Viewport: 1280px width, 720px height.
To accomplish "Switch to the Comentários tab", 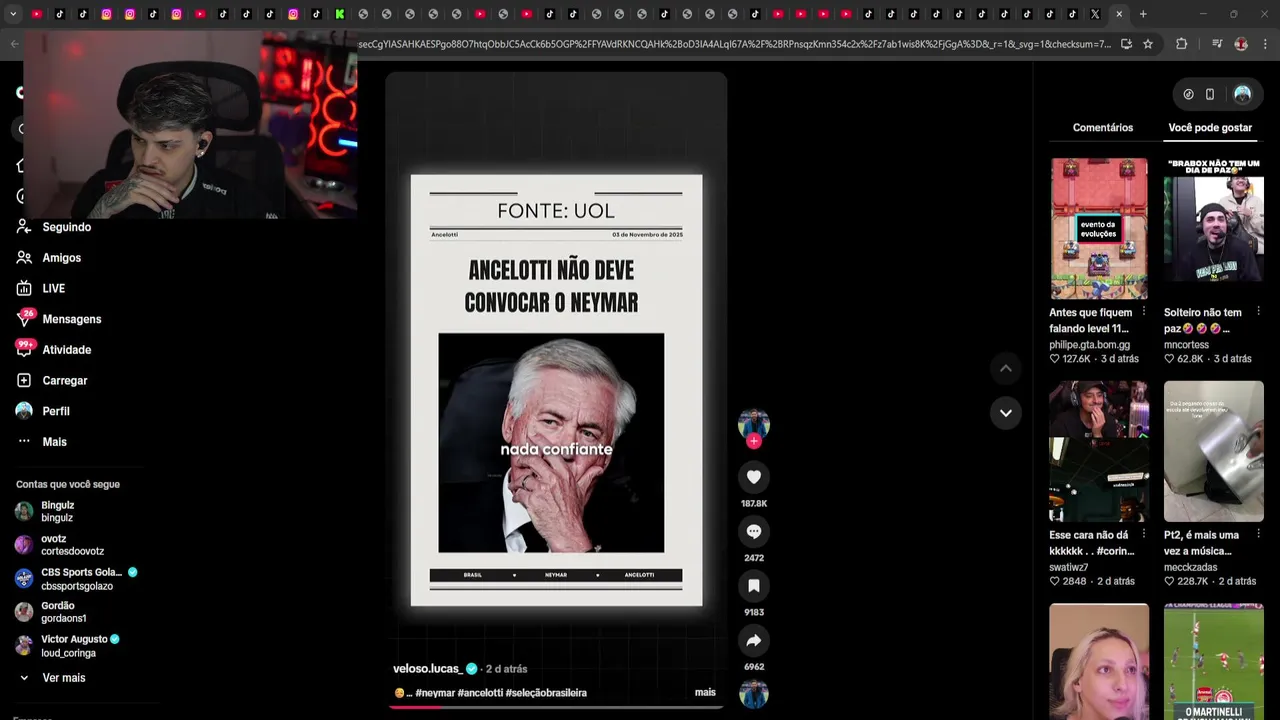I will click(x=1103, y=128).
